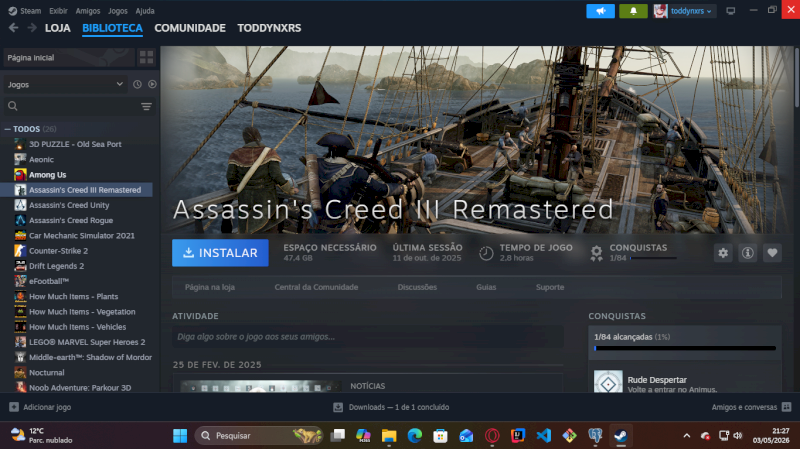Open the Steam menu
The height and width of the screenshot is (449, 800).
point(24,11)
